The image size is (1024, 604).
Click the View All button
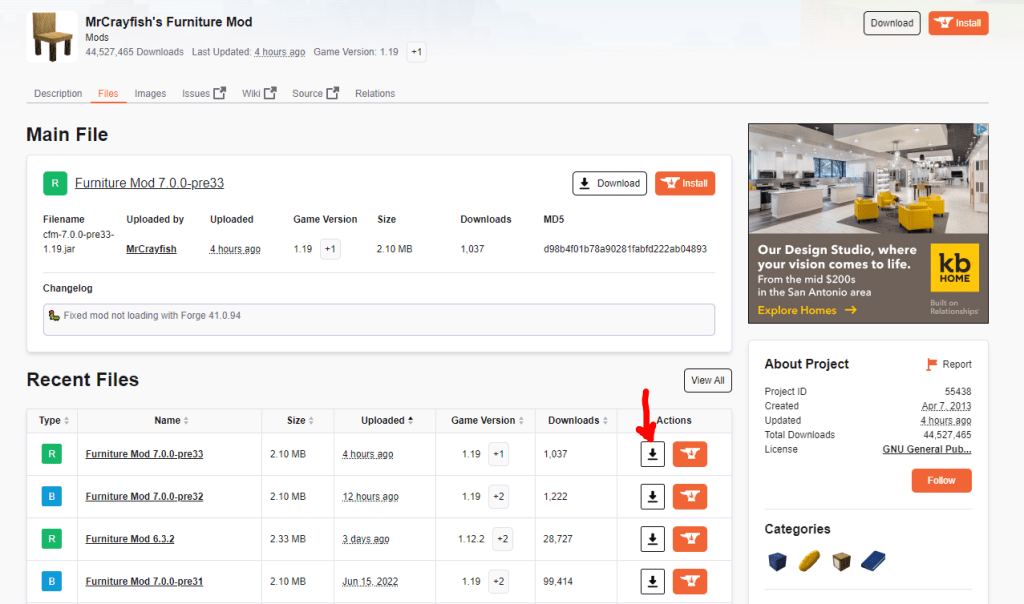coord(708,381)
